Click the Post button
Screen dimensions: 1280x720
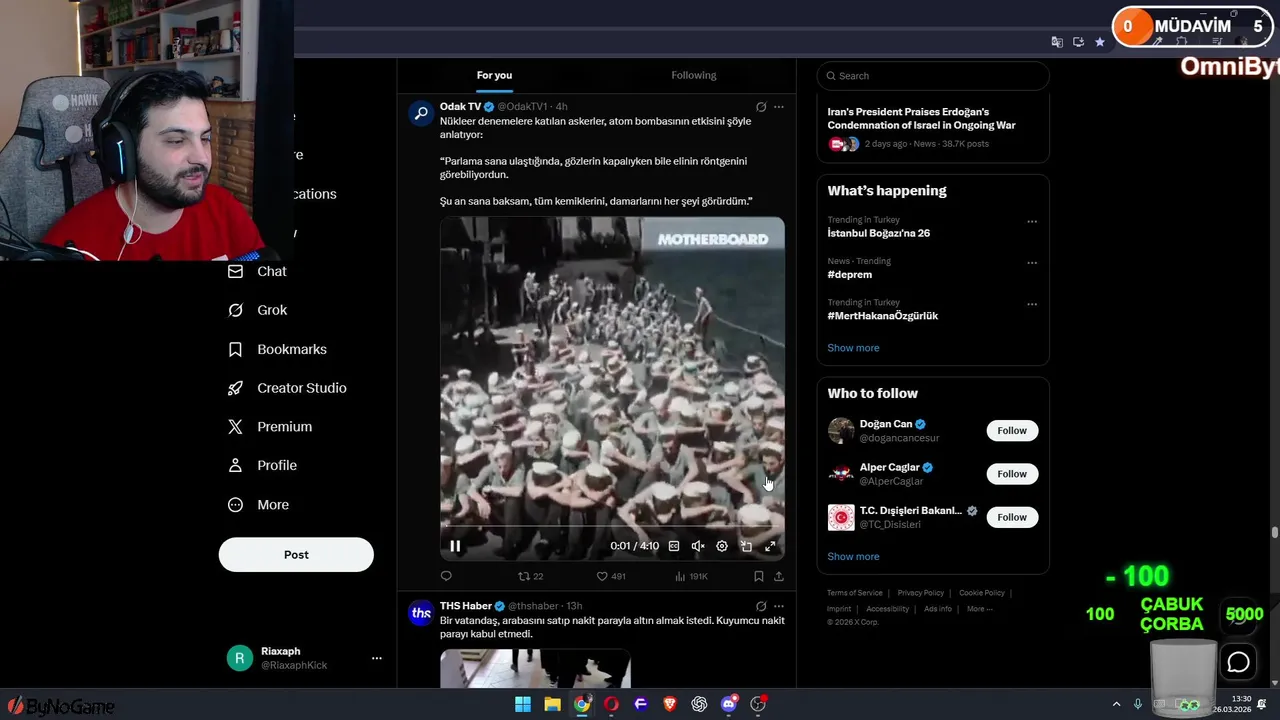coord(296,554)
